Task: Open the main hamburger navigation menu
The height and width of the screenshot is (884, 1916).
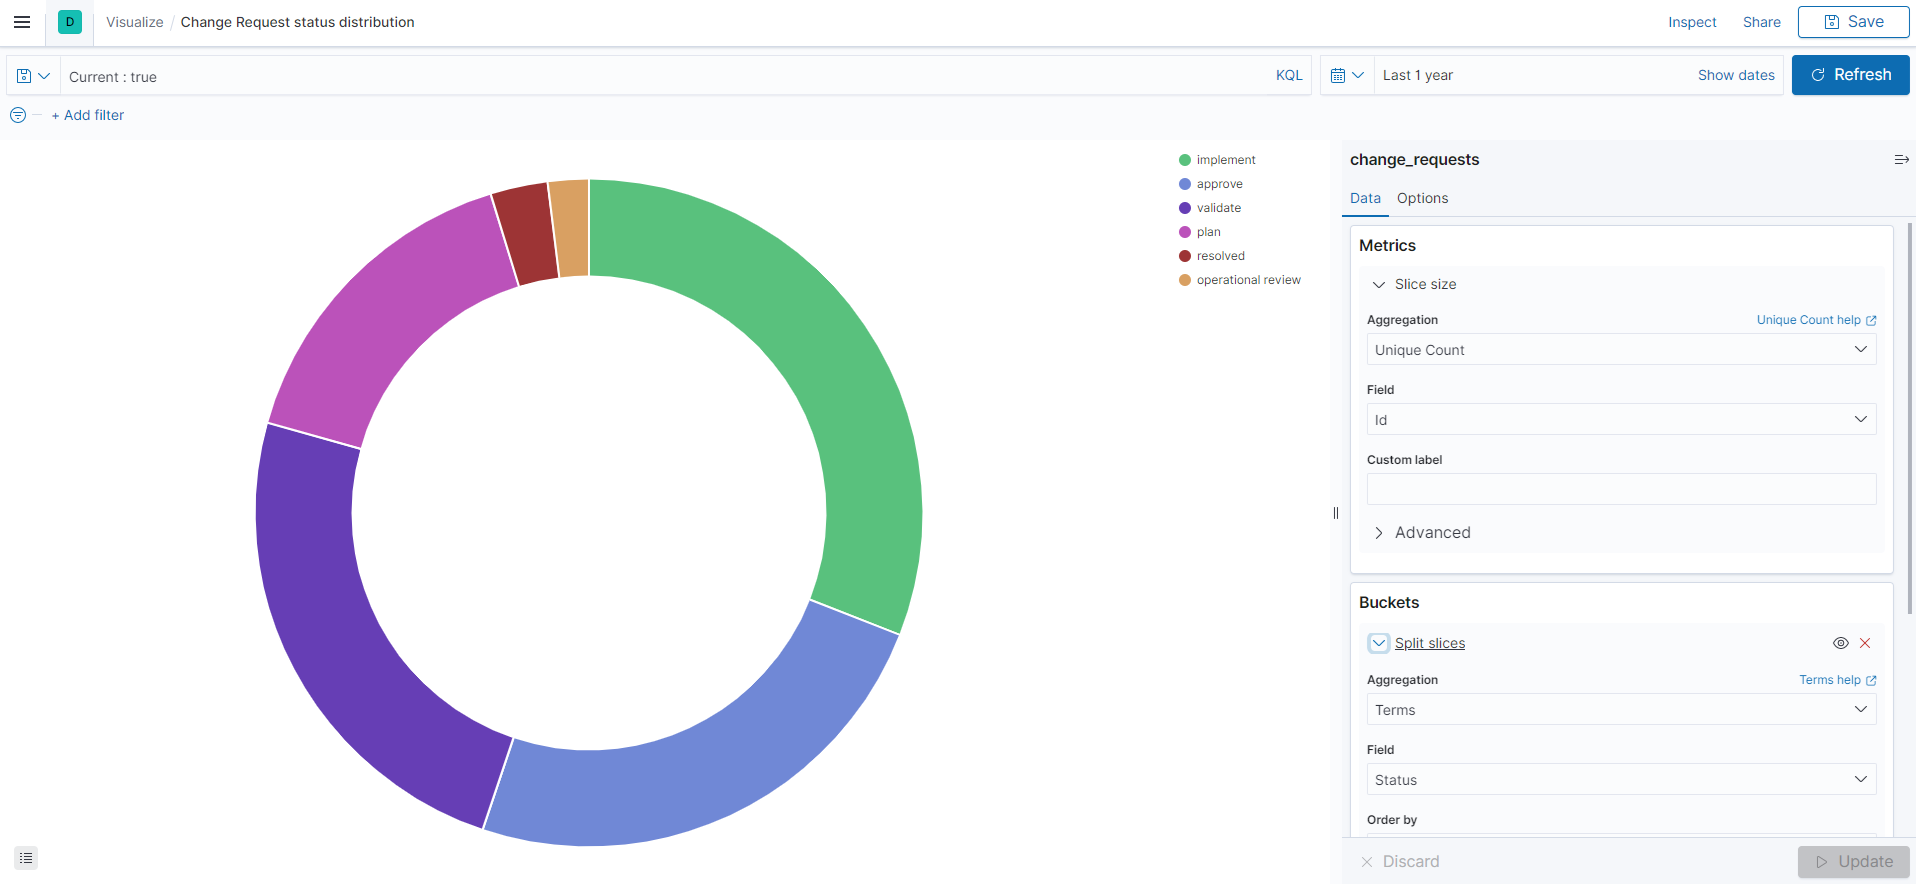Action: coord(22,22)
